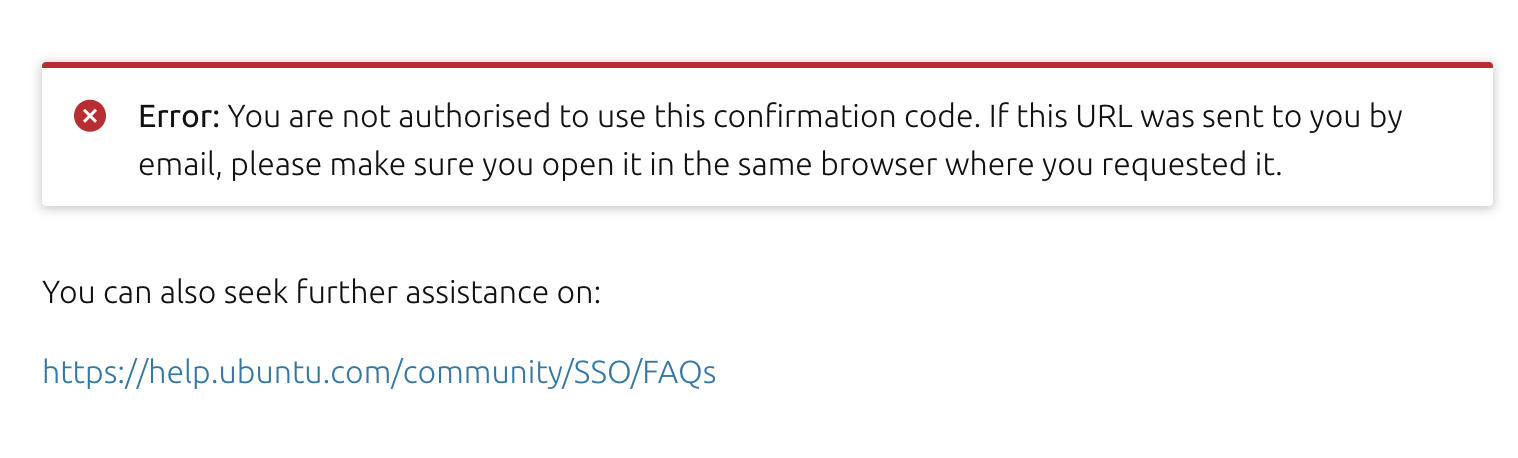The image size is (1518, 458).
Task: Click the red error X icon
Action: click(x=90, y=117)
